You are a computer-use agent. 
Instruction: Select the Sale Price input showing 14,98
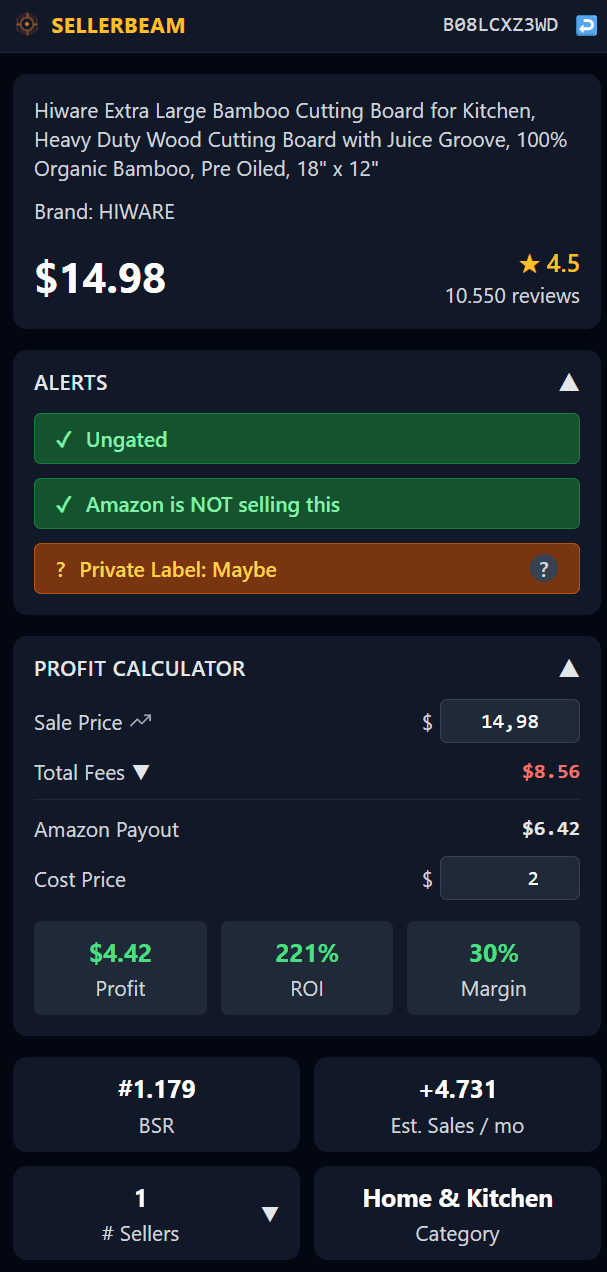coord(510,720)
